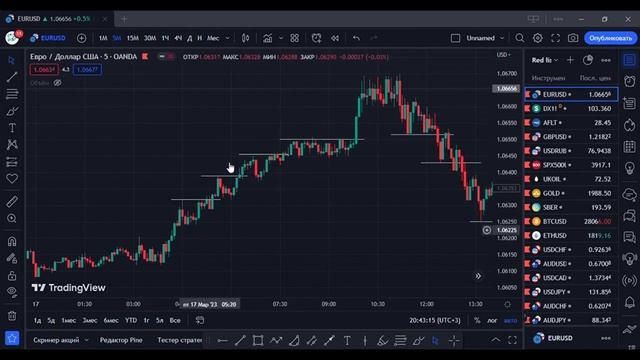The width and height of the screenshot is (640, 360).
Task: Toggle magnet mode in left toolbar
Action: tap(12, 241)
